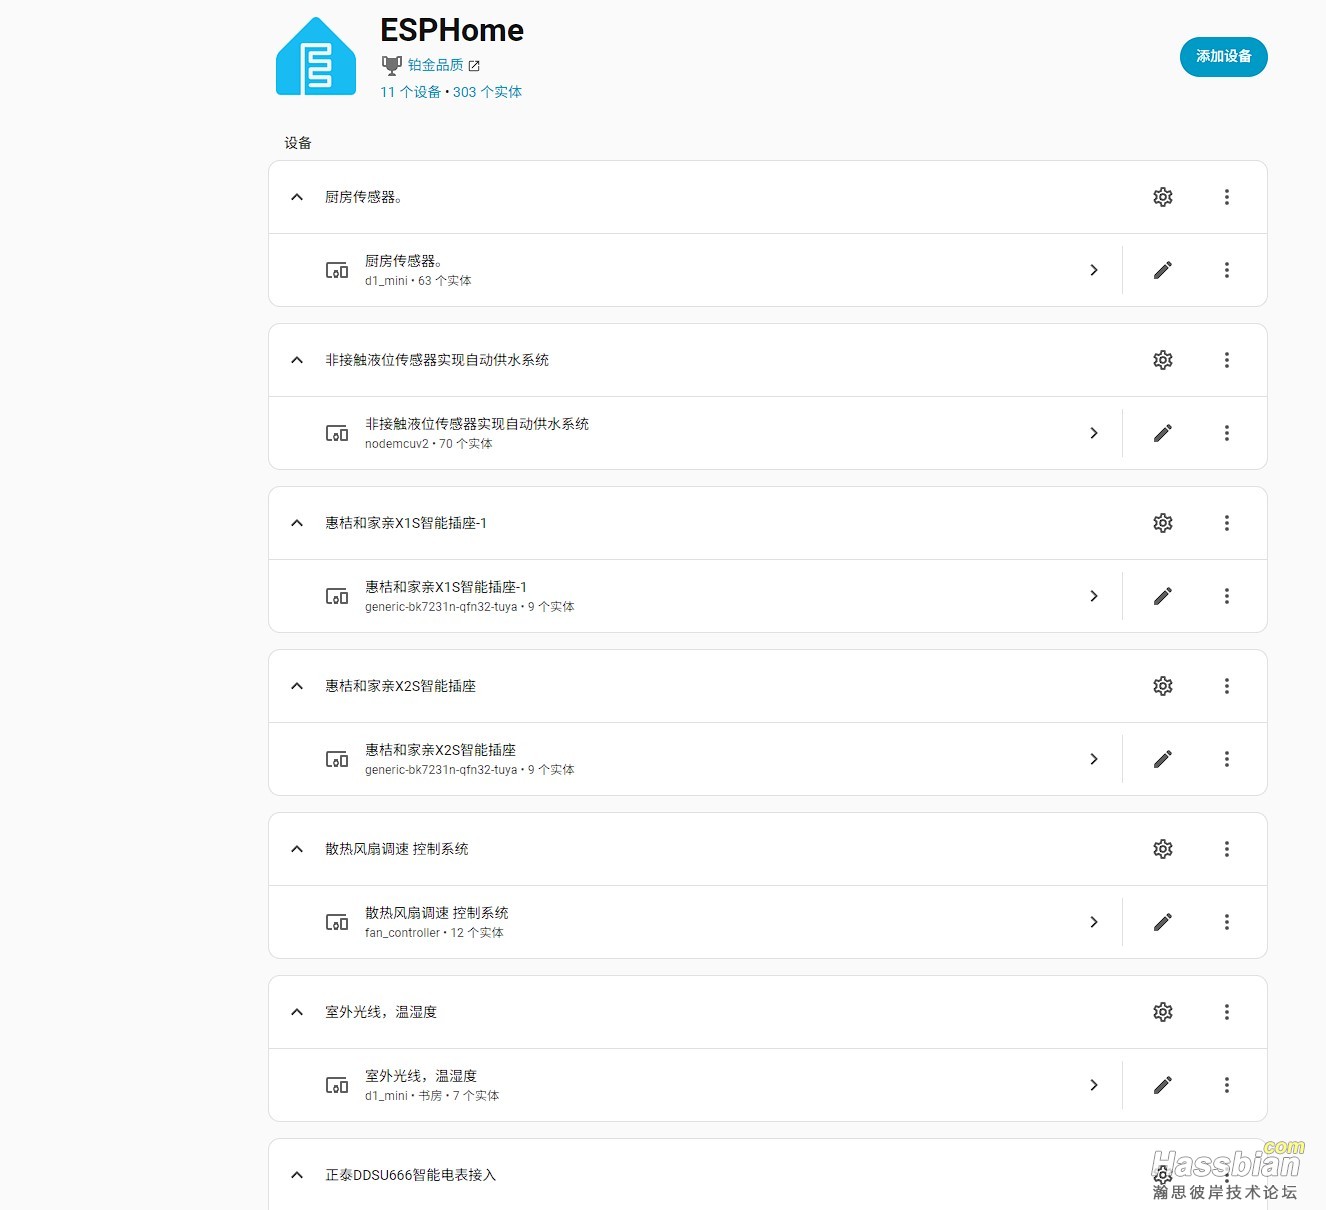Edit 惠桔和家亲X2S智能插座 device with pencil

[1162, 759]
